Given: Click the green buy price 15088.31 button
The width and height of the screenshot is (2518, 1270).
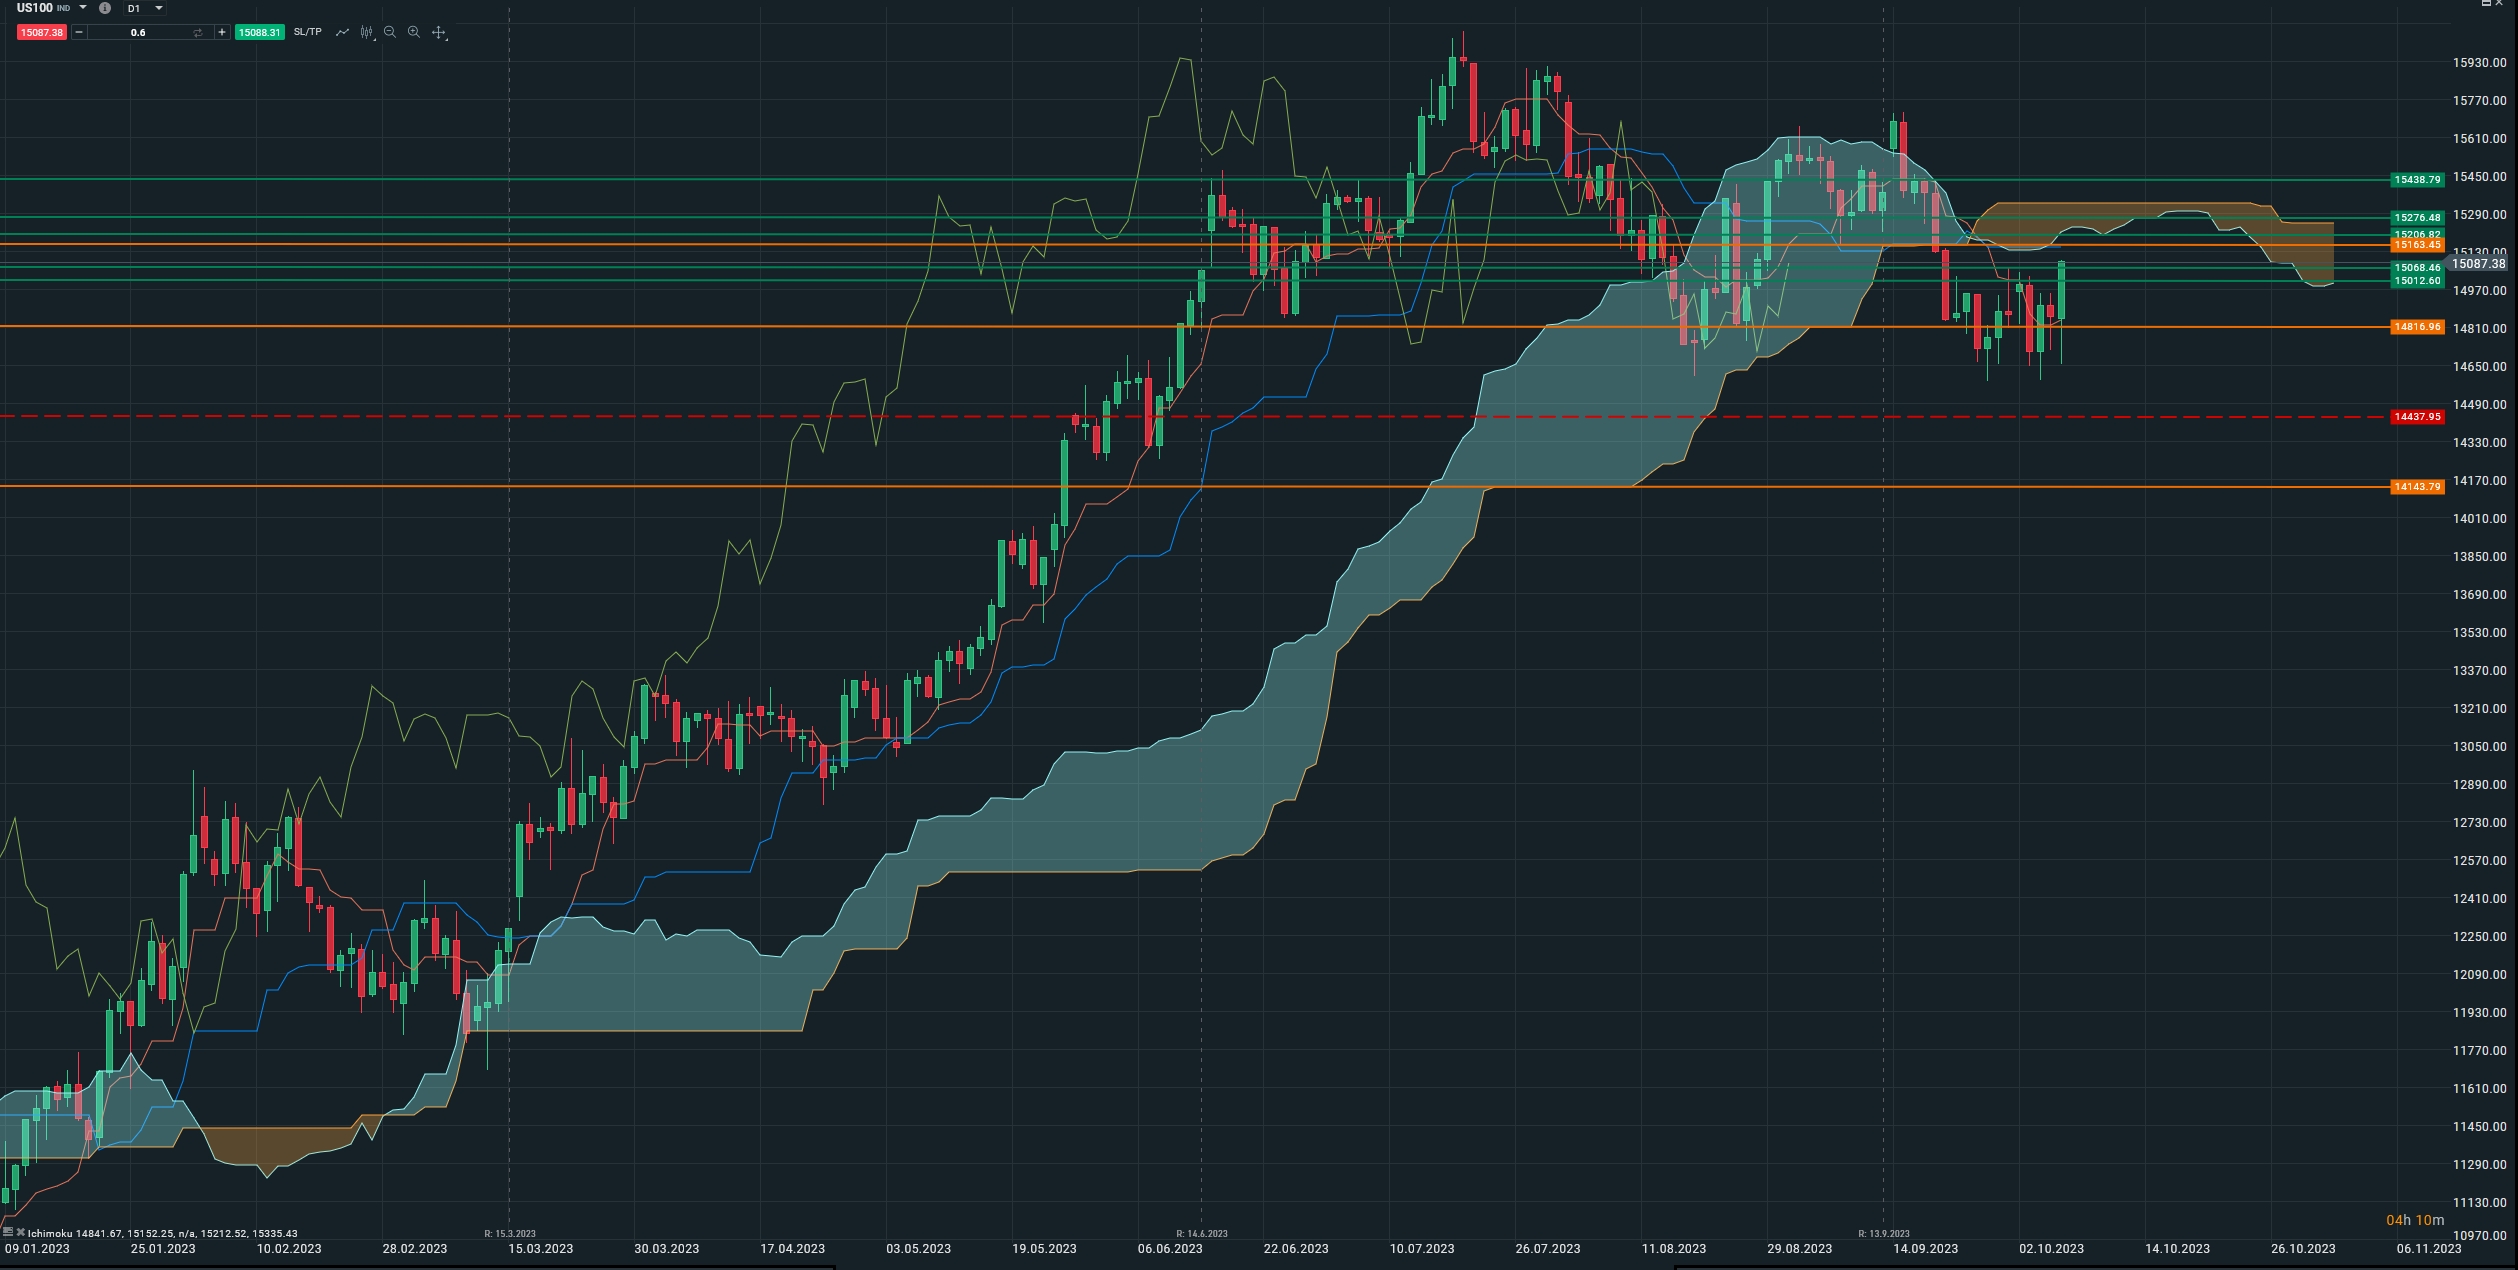Looking at the screenshot, I should point(259,33).
